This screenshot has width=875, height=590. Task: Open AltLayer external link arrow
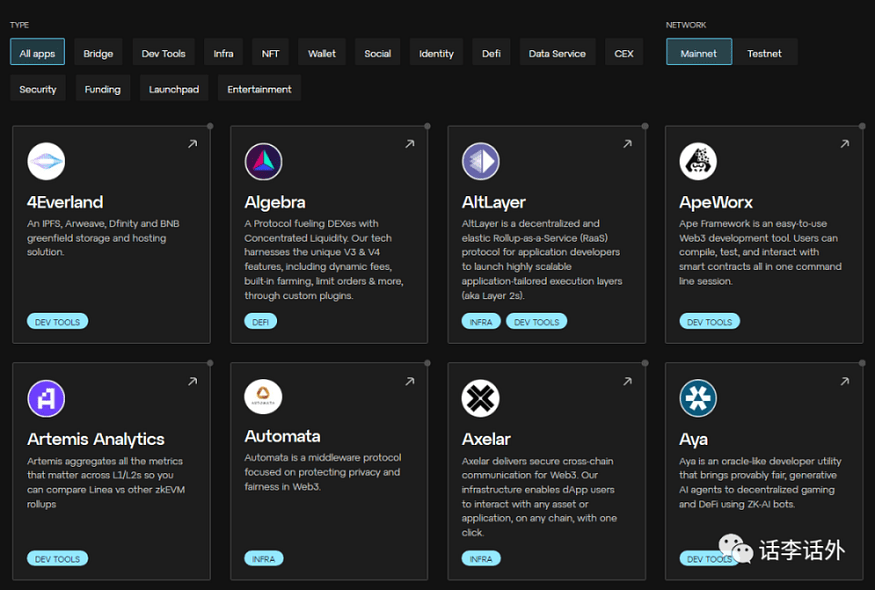click(627, 144)
